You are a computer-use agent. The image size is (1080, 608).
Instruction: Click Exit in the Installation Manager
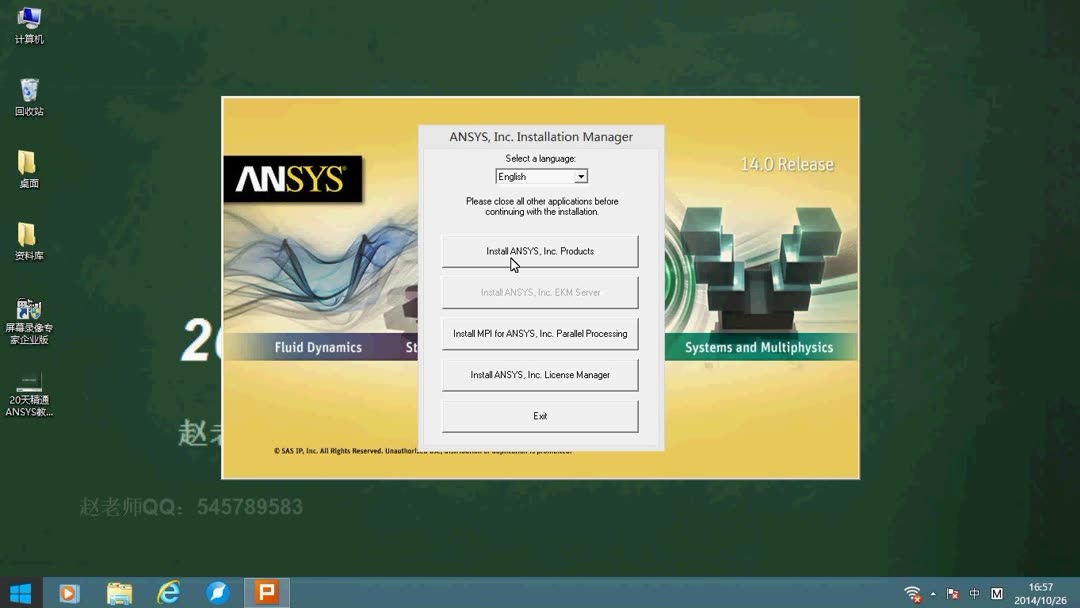coord(540,416)
